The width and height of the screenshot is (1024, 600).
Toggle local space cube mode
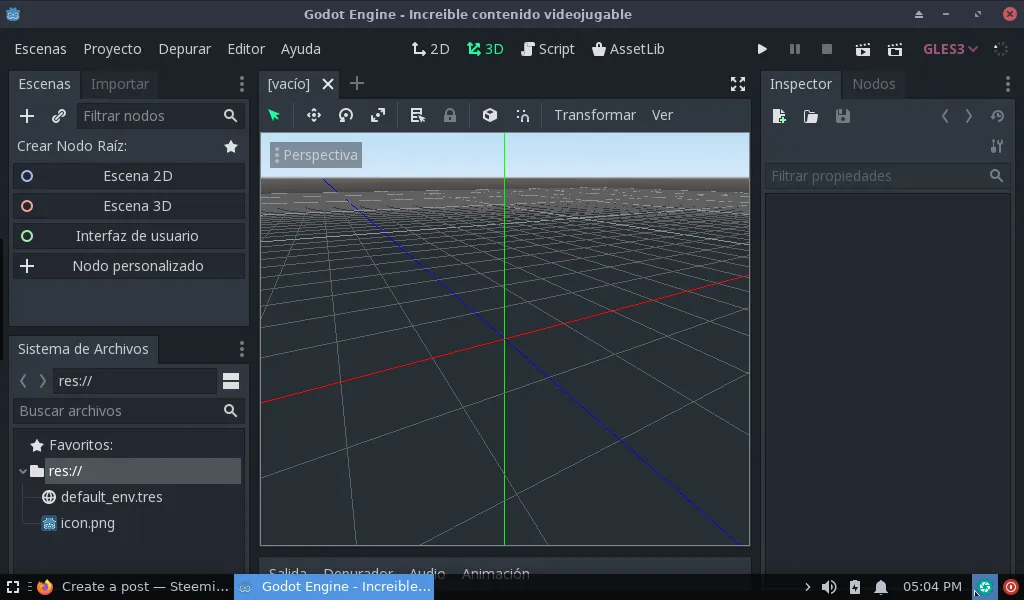click(x=490, y=116)
